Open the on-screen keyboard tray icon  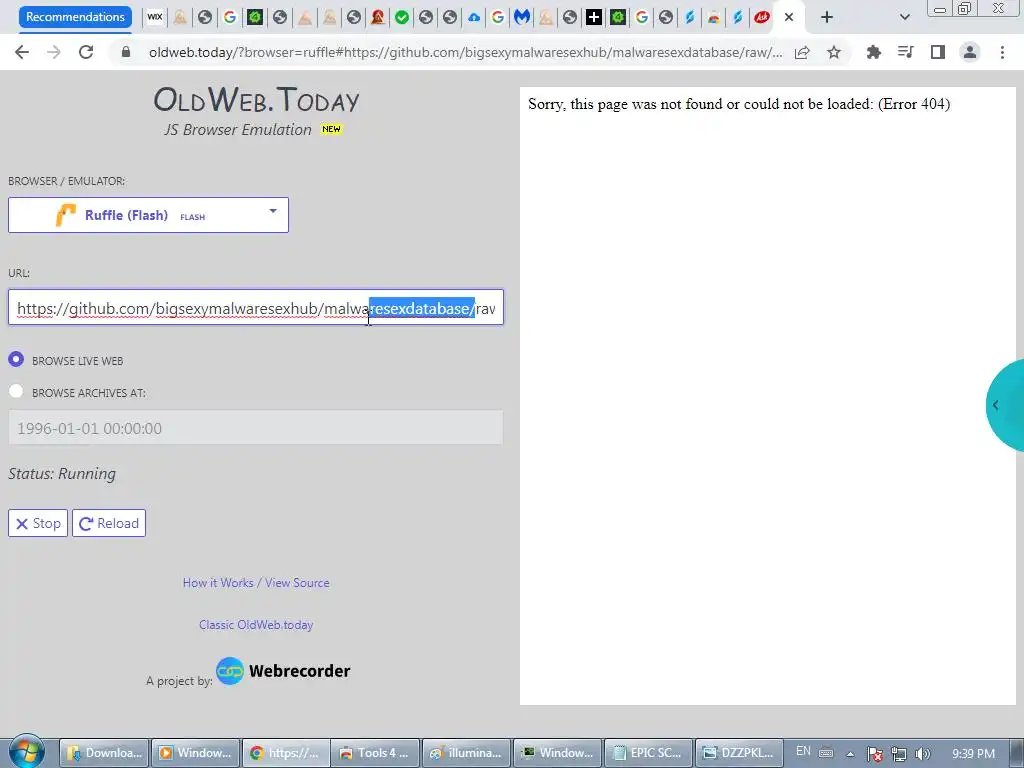pos(826,753)
